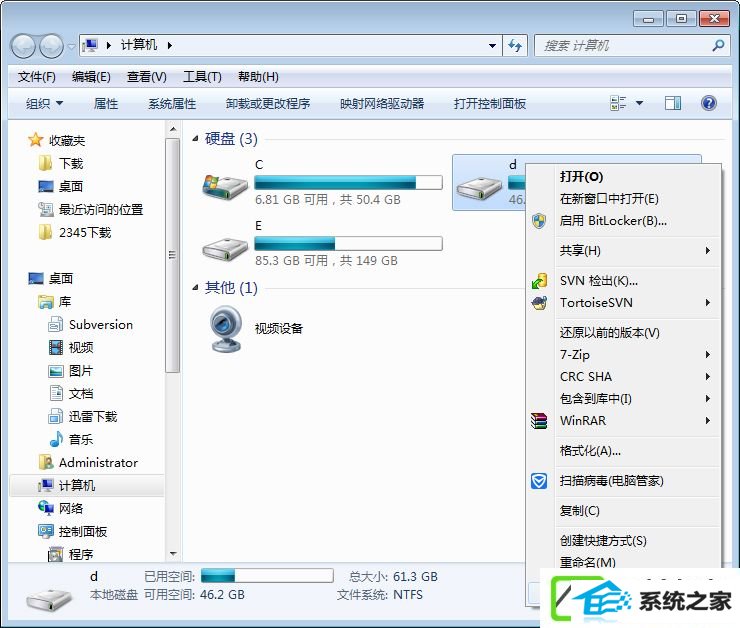The width and height of the screenshot is (740, 628).
Task: Click the 图片 library icon
Action: [56, 371]
